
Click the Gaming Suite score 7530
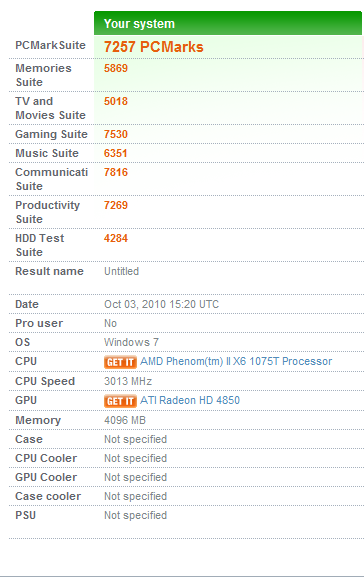tap(116, 134)
